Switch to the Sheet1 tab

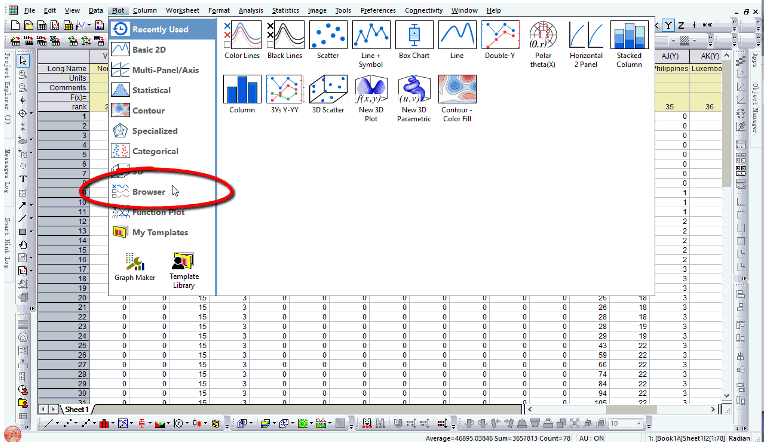coord(77,409)
